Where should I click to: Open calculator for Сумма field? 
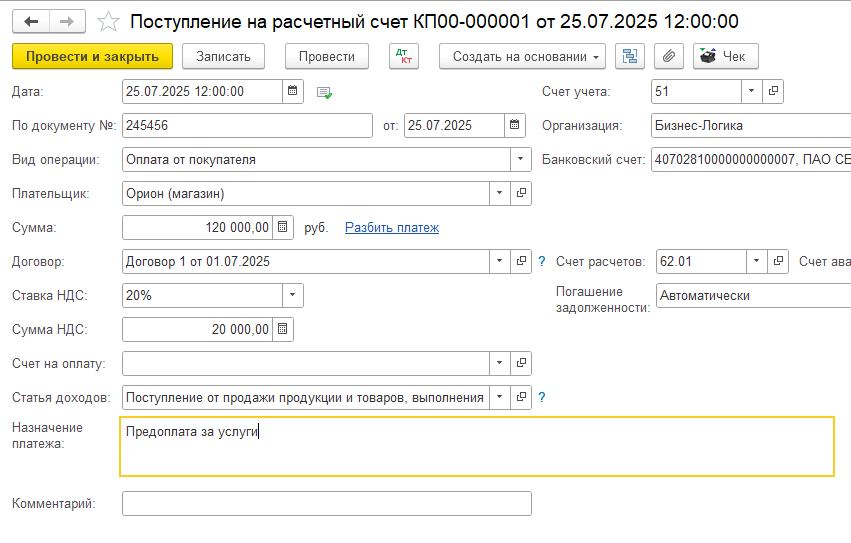[283, 228]
